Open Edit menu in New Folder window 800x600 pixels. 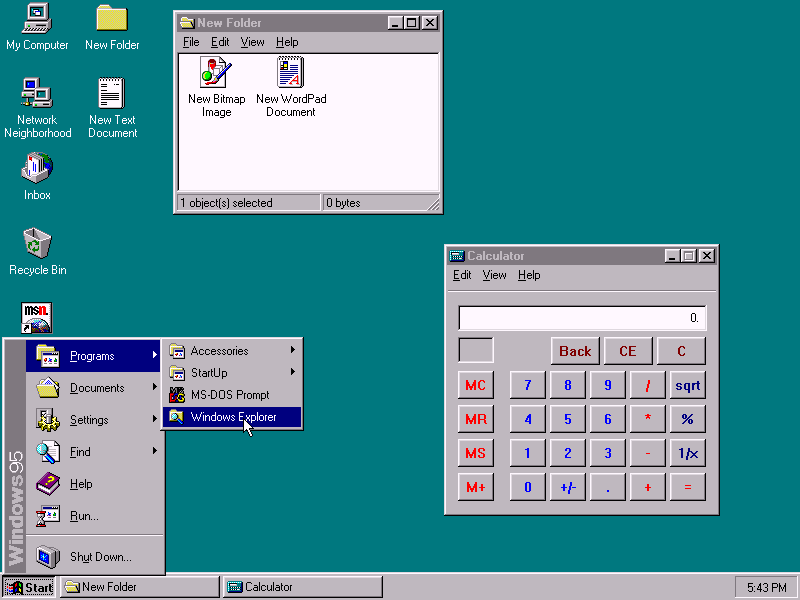[x=220, y=42]
